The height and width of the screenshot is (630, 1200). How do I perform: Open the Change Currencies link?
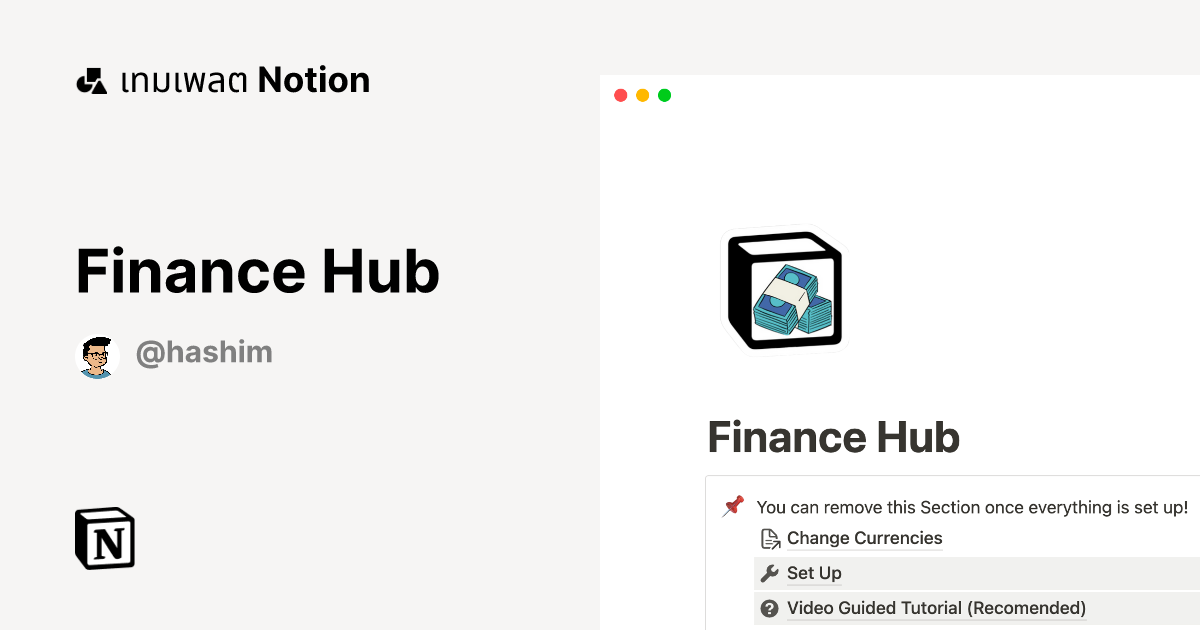coord(864,538)
